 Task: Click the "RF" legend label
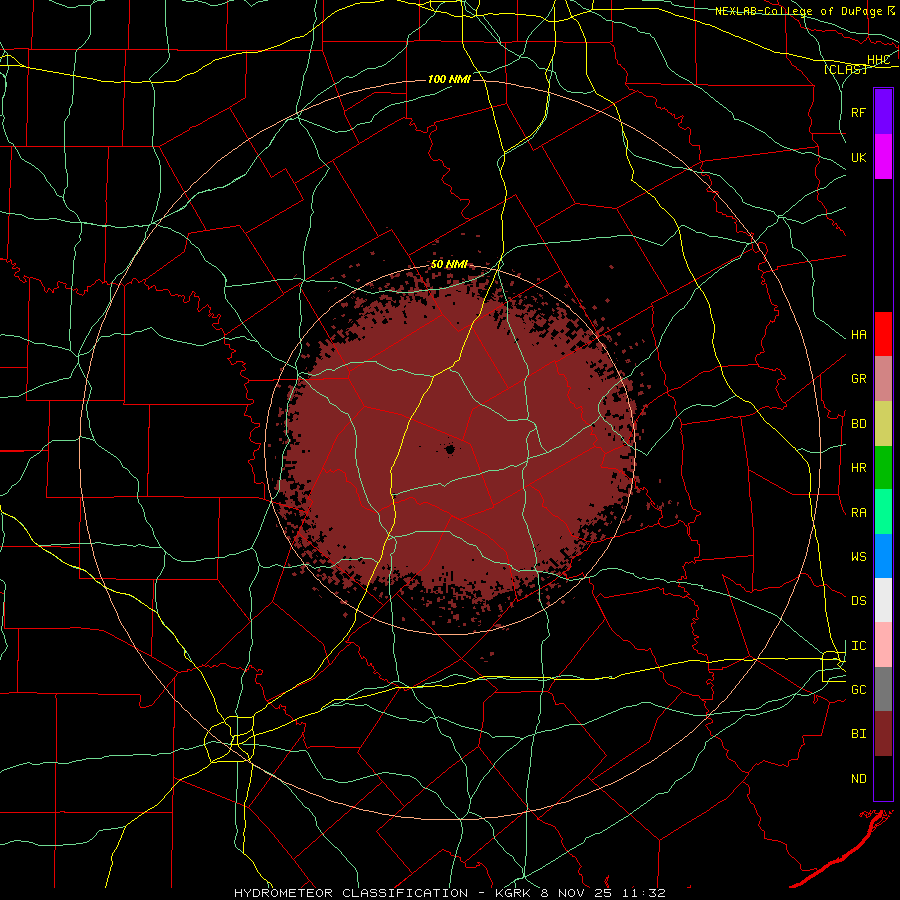(x=859, y=112)
